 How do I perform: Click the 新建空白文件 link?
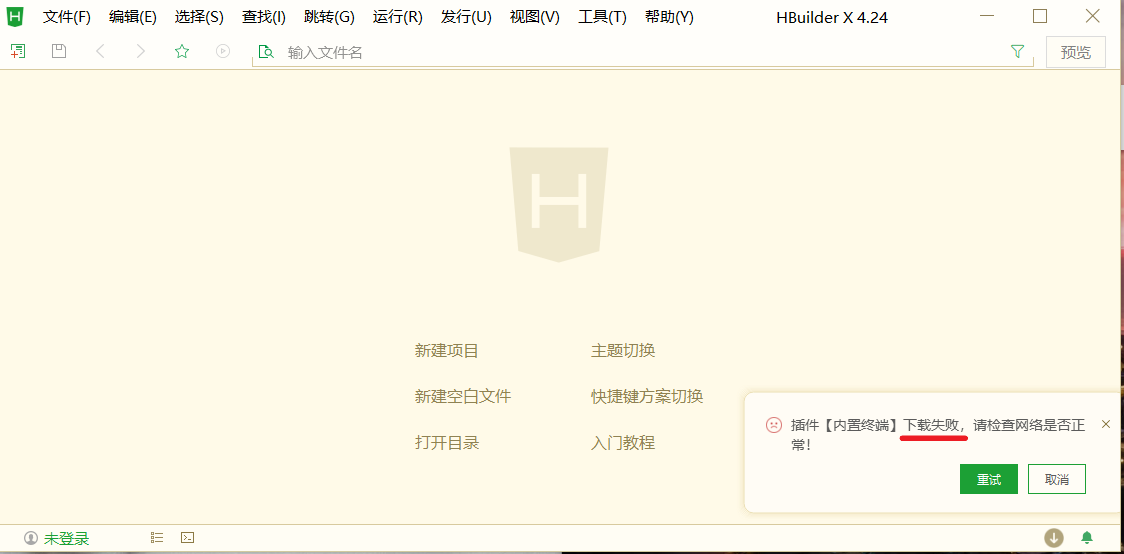pos(463,396)
